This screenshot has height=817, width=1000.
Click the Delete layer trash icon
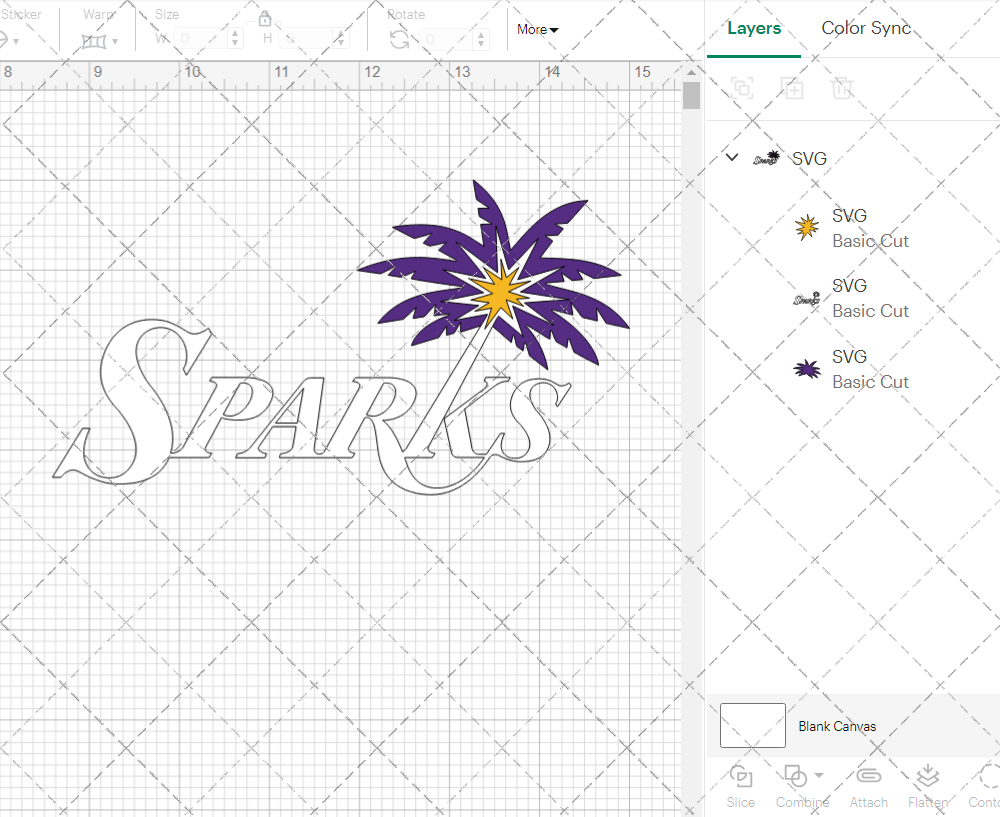[842, 88]
